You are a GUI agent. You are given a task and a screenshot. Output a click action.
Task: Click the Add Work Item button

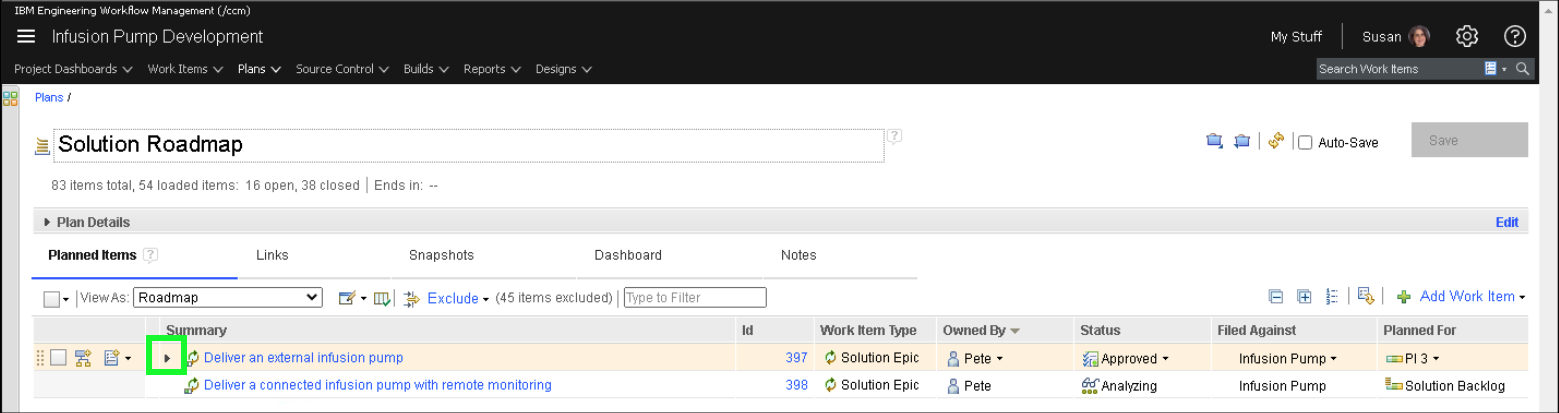pyautogui.click(x=1466, y=297)
